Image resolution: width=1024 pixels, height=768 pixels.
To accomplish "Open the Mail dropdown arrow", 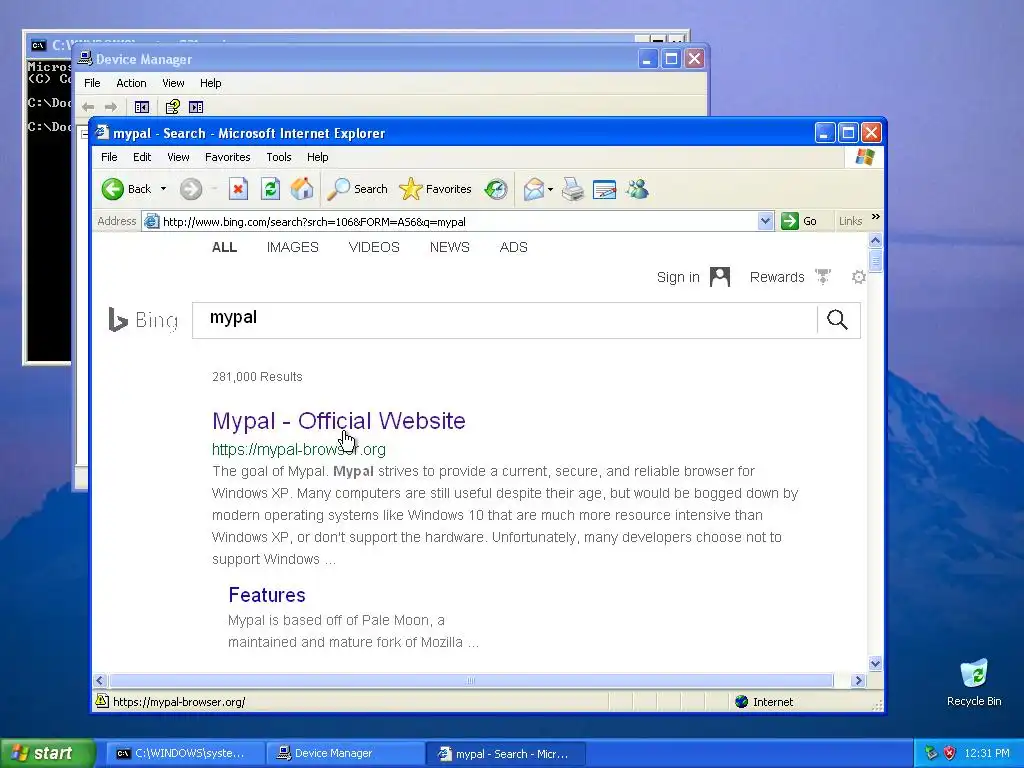I will (x=551, y=189).
